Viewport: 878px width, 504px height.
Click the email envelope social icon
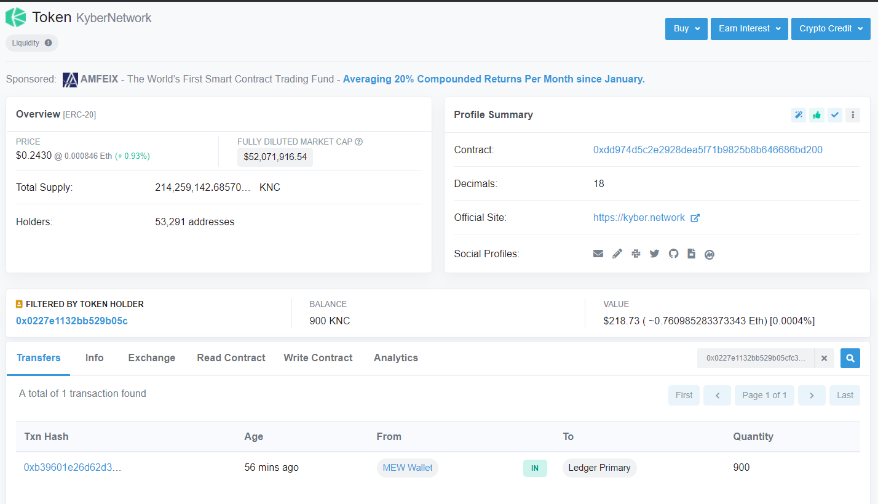point(598,254)
